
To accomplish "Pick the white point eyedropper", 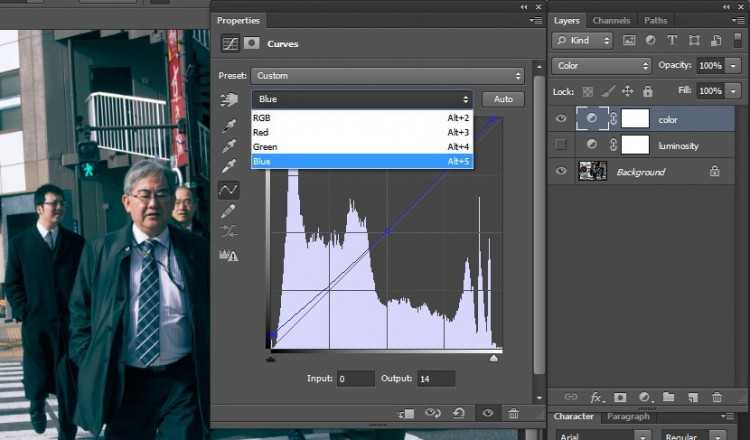I will (229, 166).
